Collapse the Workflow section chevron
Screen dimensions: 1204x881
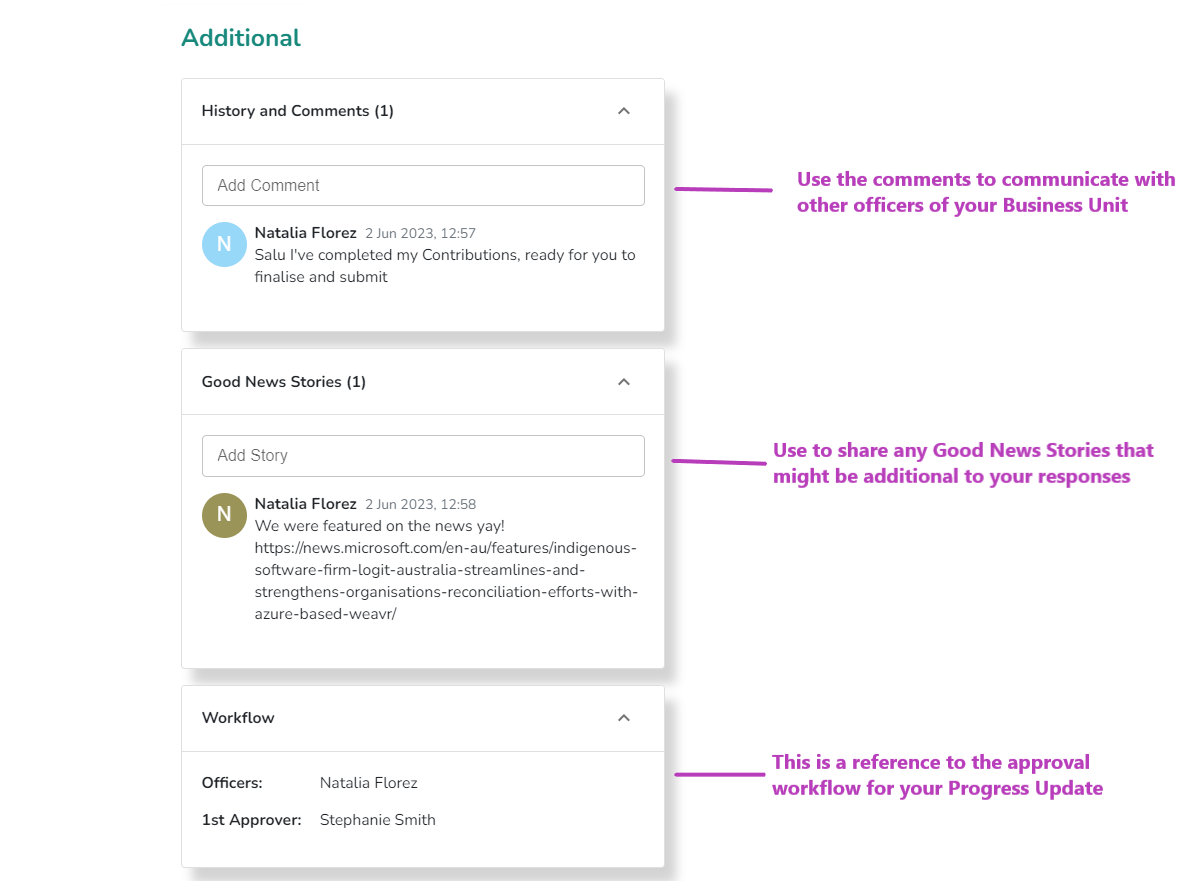(624, 718)
